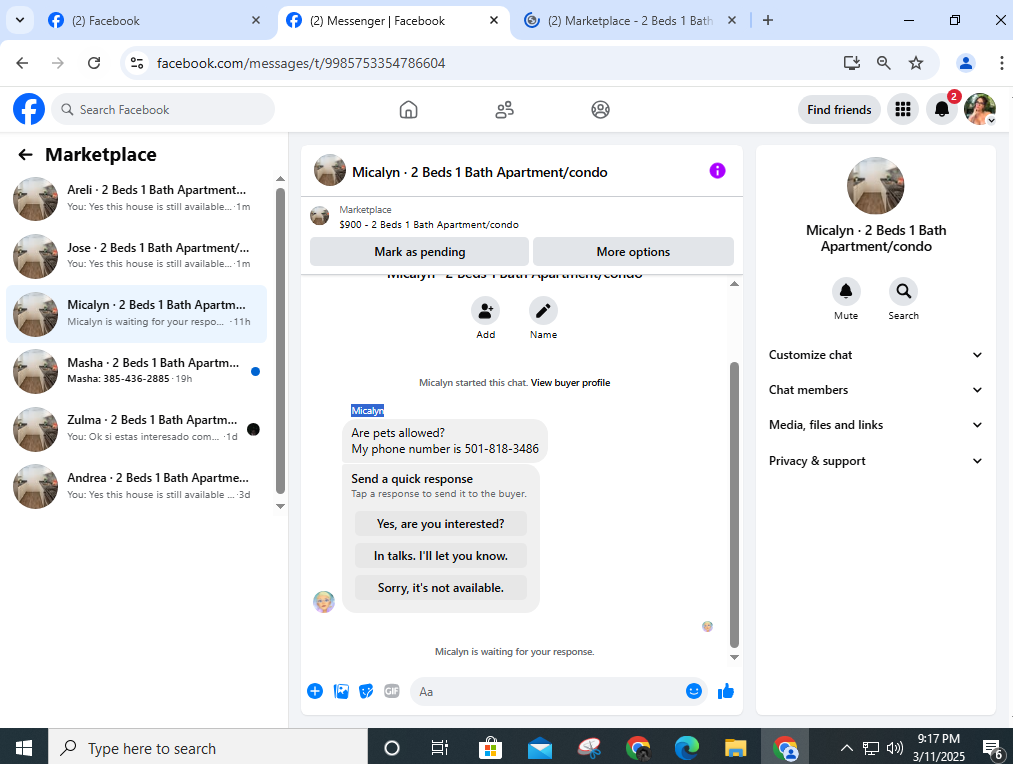The height and width of the screenshot is (764, 1013).
Task: Select the Messenger | Facebook tab
Action: 394,21
